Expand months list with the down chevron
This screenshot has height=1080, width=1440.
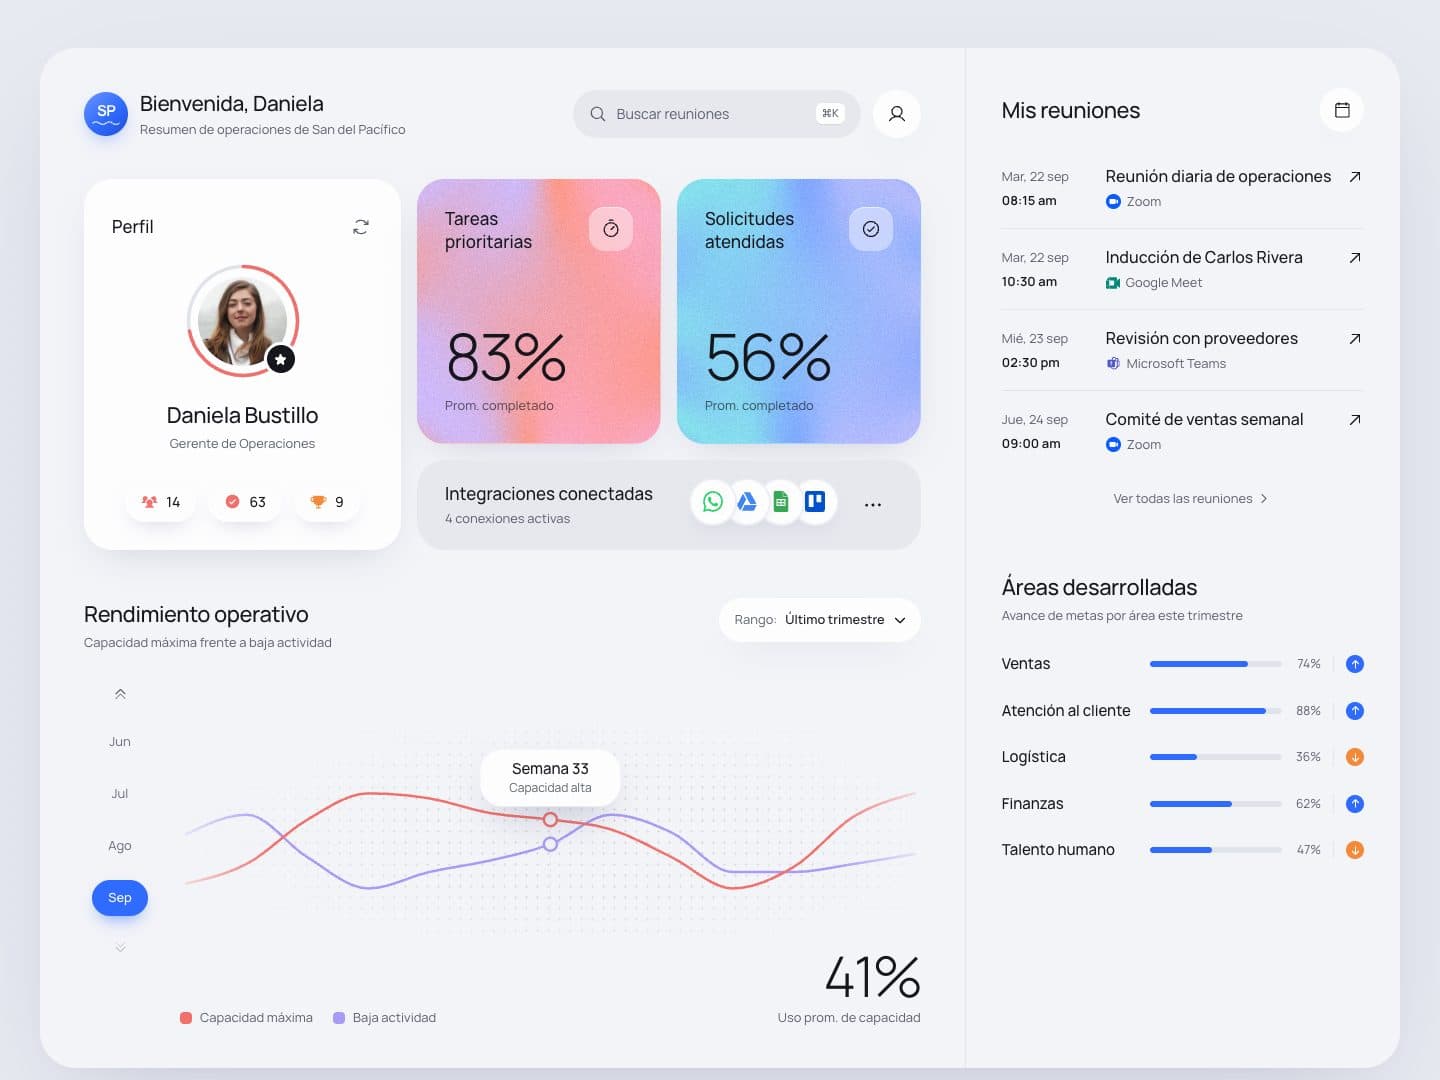120,948
